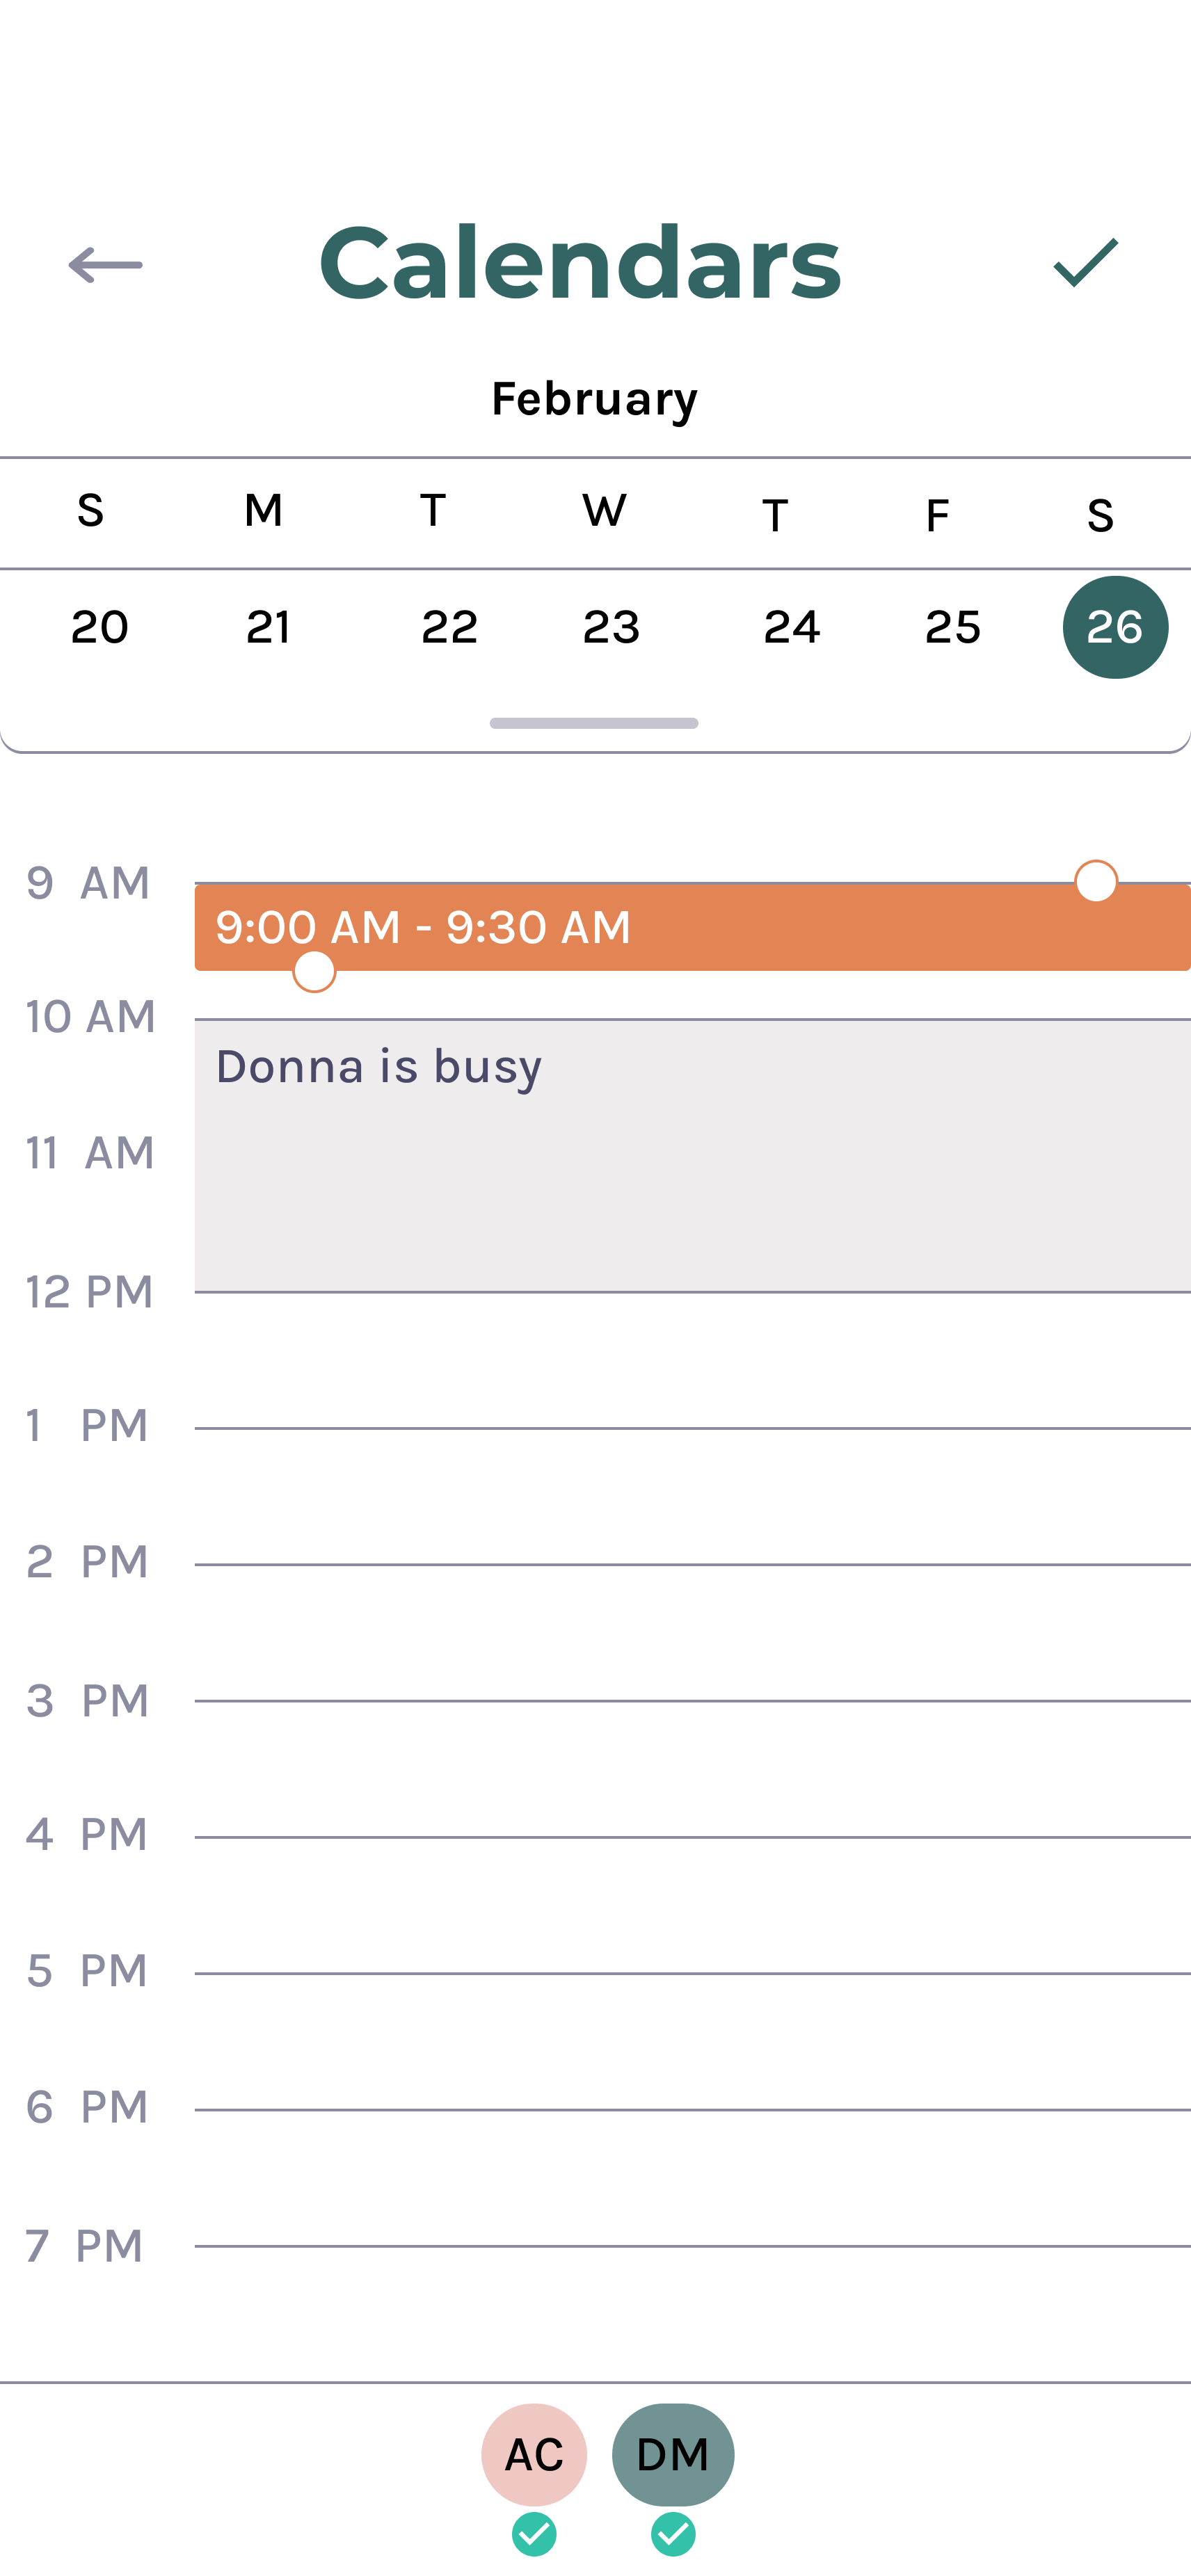Confirm with the checkmark icon
The image size is (1191, 2576).
(1085, 263)
